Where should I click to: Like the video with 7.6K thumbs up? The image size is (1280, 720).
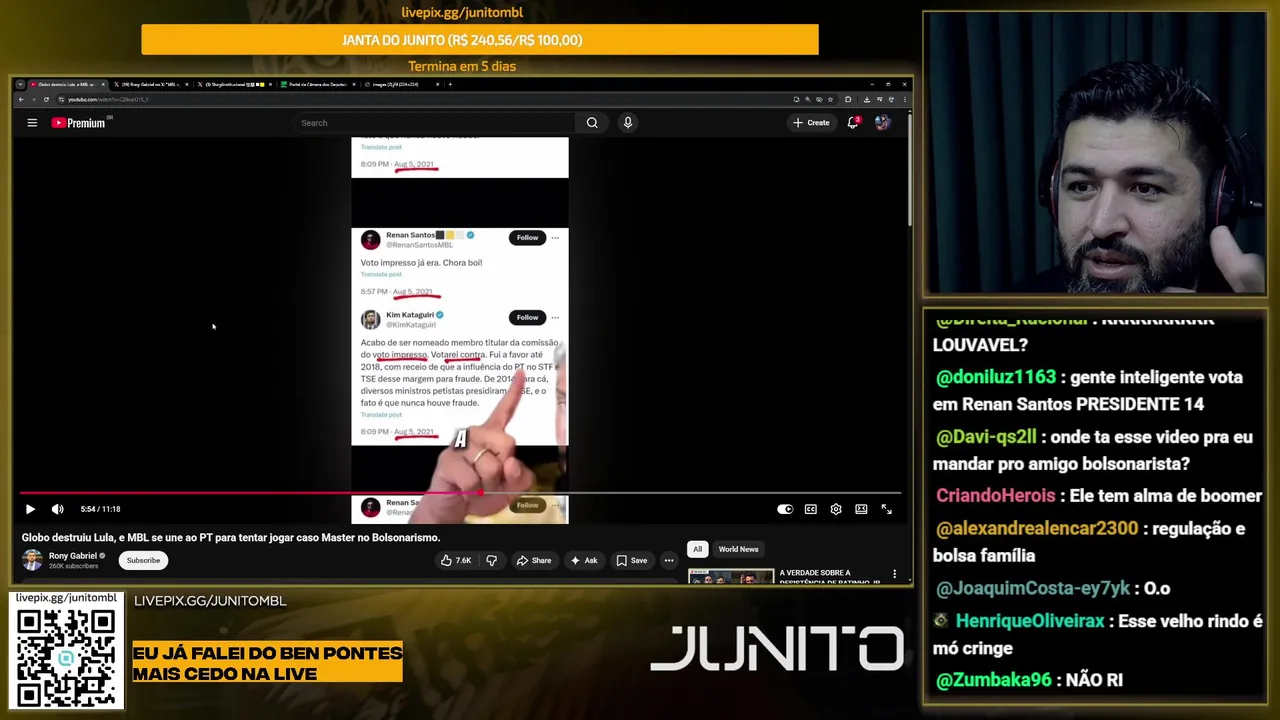click(456, 560)
